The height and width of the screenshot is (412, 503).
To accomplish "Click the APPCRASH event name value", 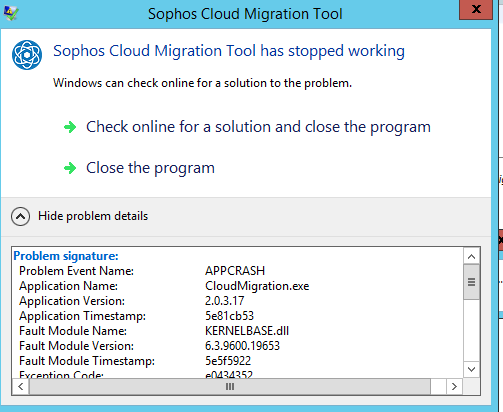I will (x=235, y=271).
